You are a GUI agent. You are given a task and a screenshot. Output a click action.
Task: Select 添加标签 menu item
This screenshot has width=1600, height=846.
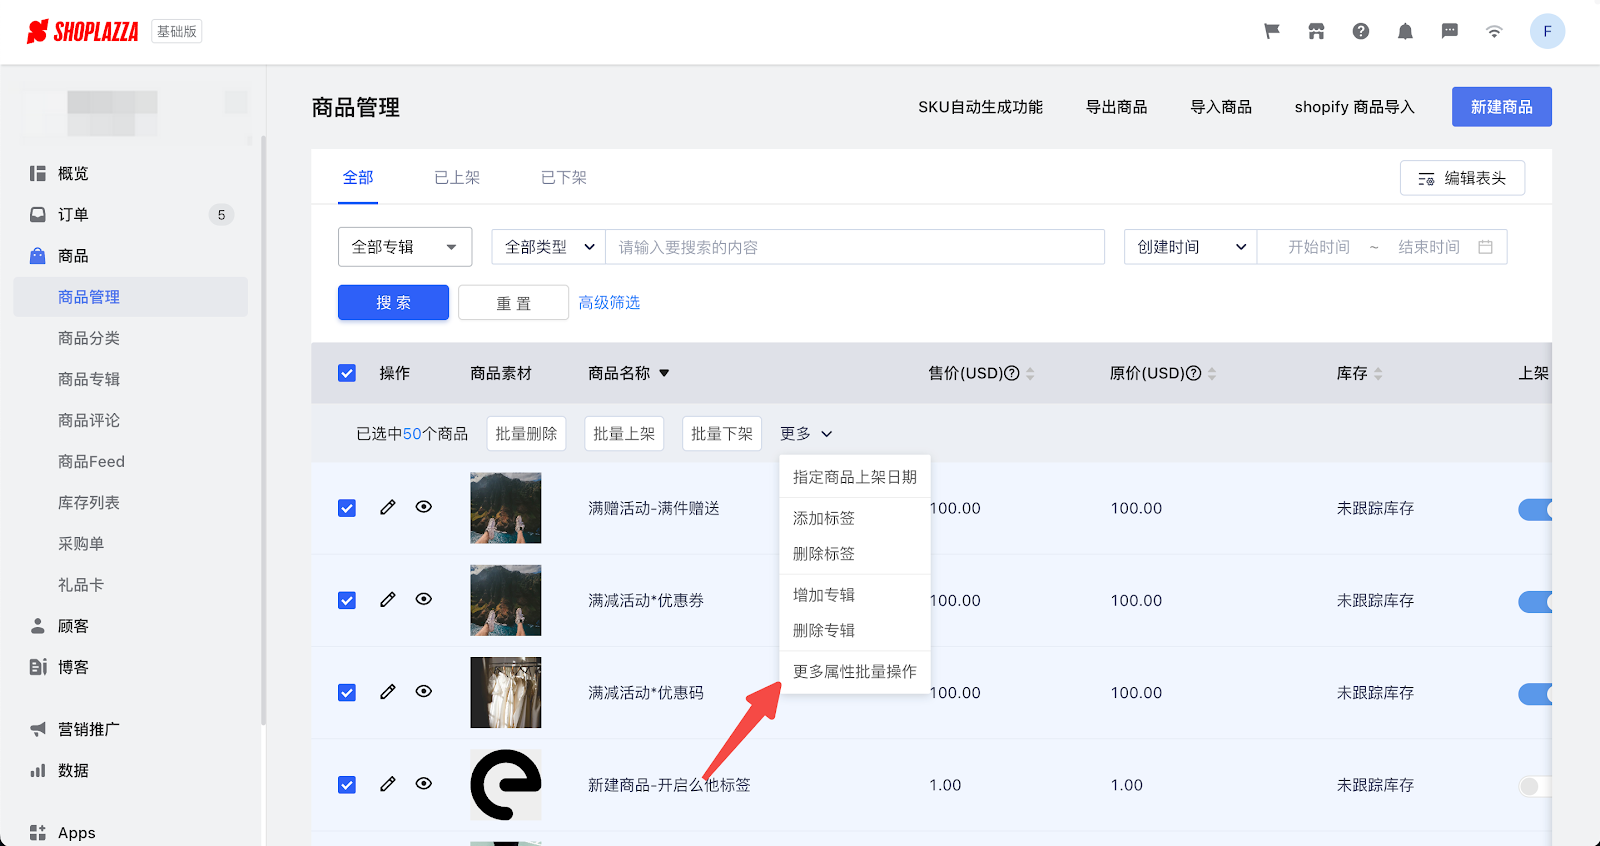855,518
